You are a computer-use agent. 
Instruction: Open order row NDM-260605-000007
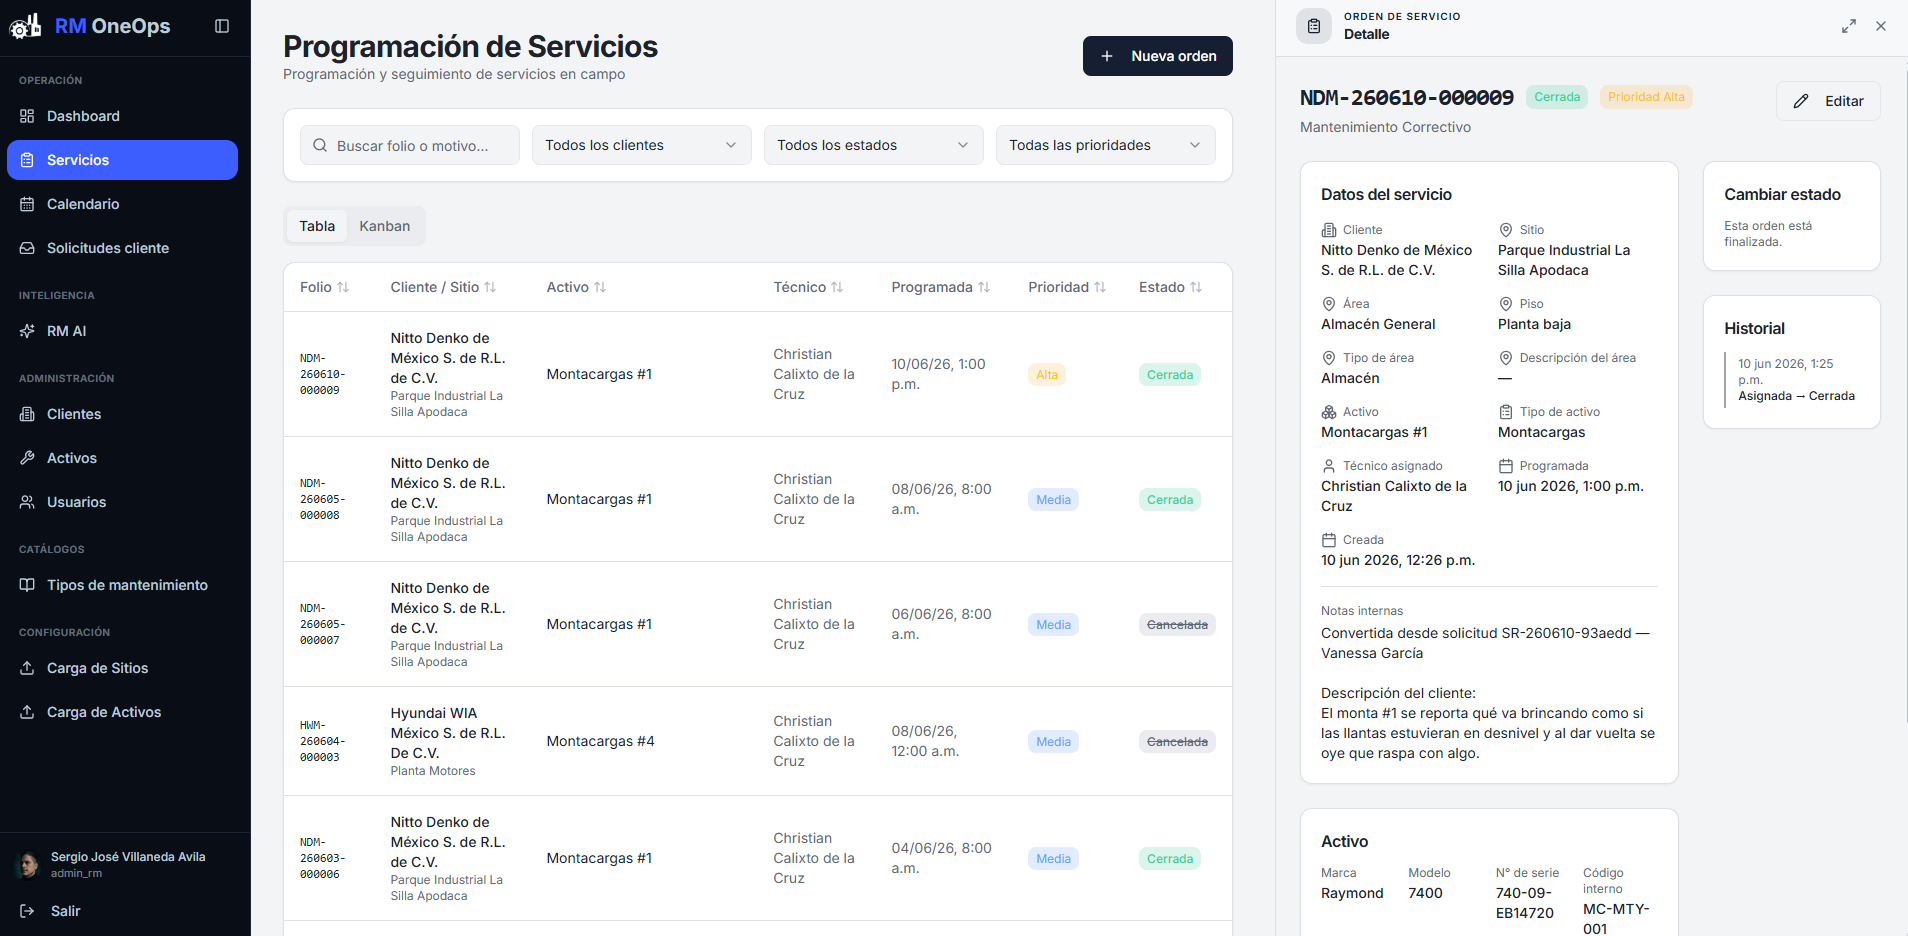[x=758, y=624]
